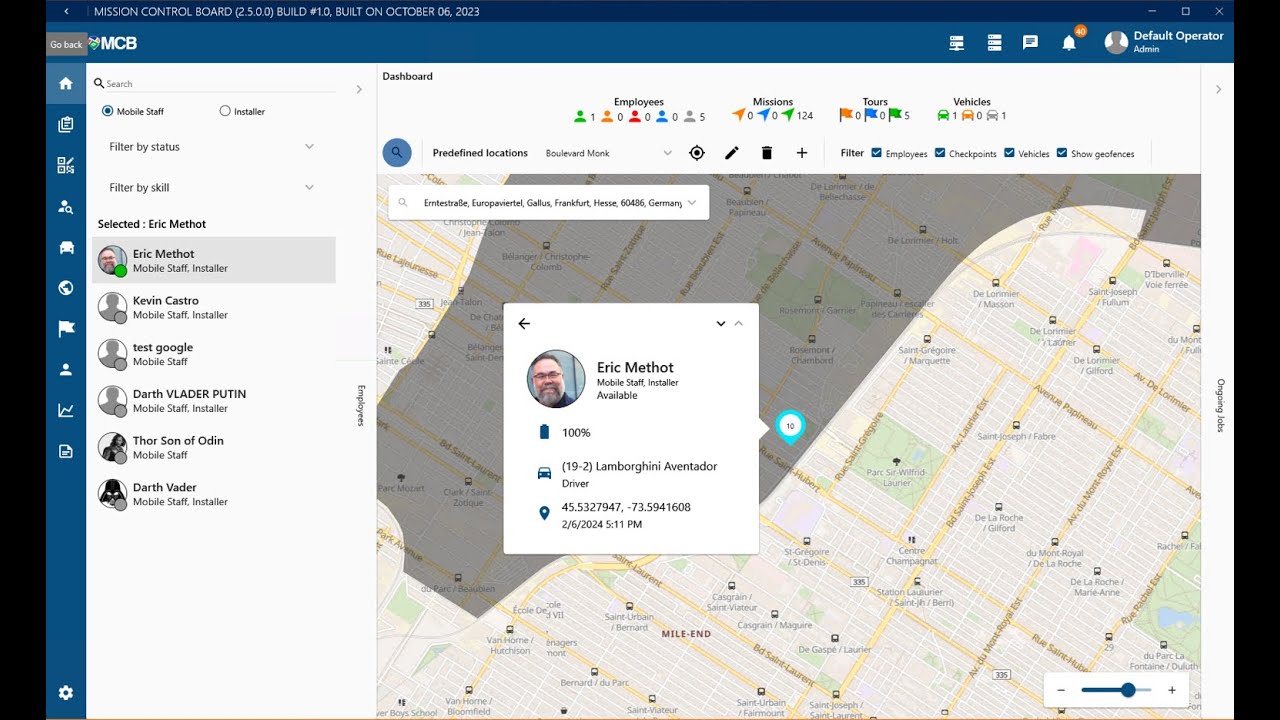The width and height of the screenshot is (1280, 720).
Task: Select Darth VLADER PUTIN in employee list
Action: point(214,400)
